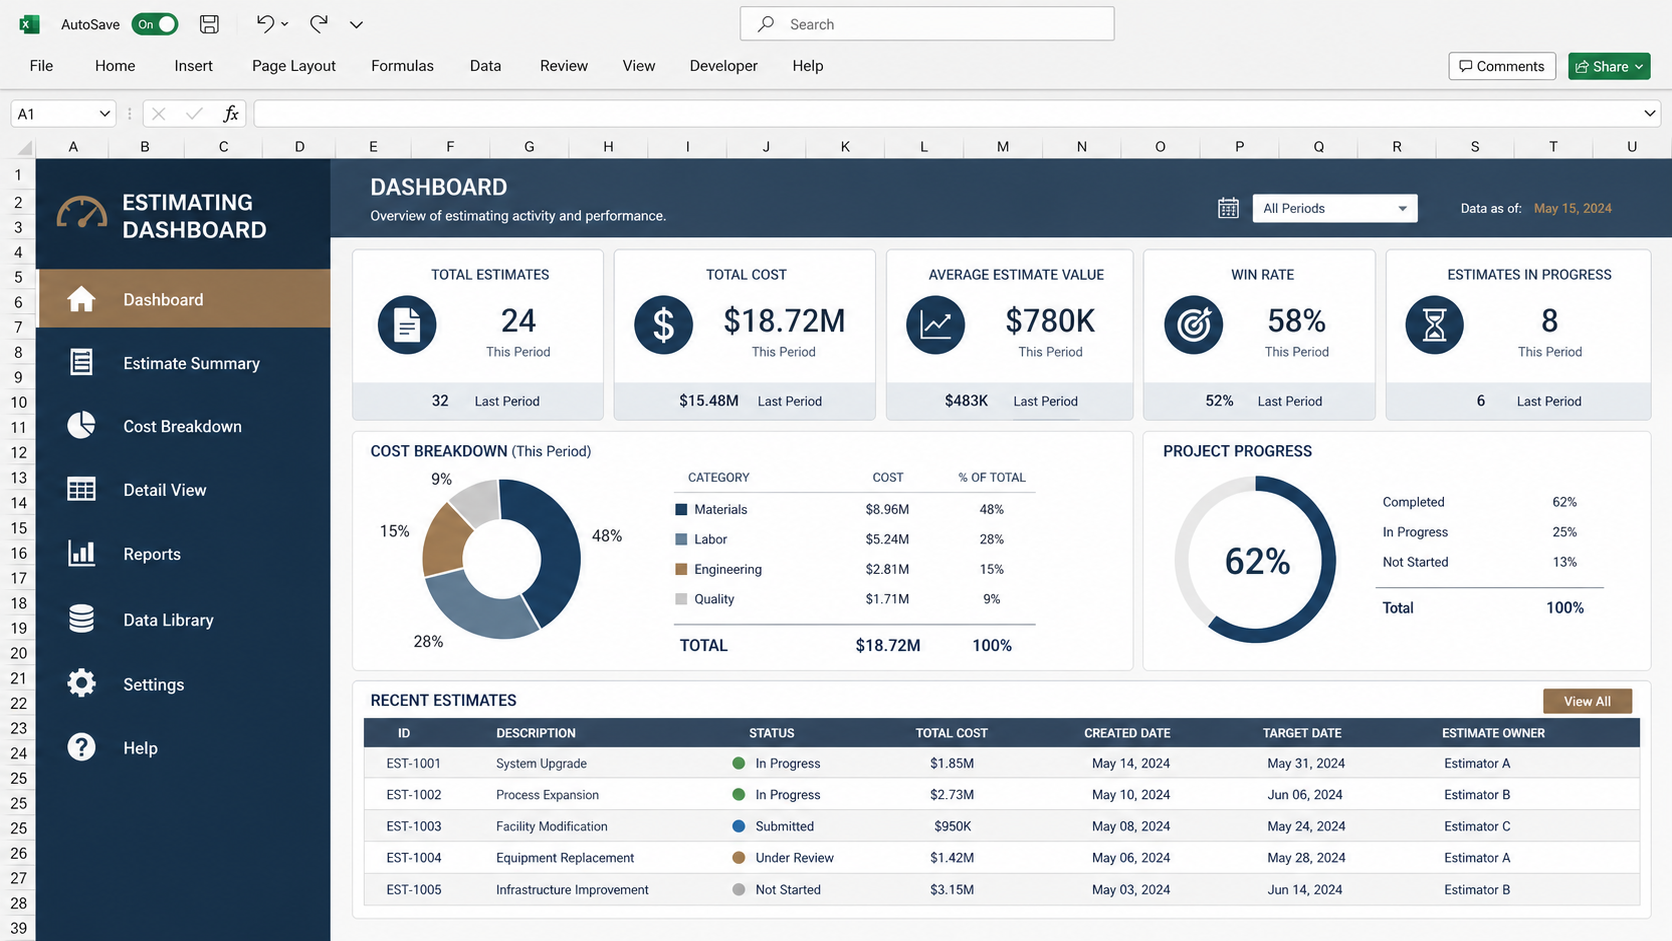Screen dimensions: 1672x941
Task: Click the Label slice swatch for Labor
Action: point(681,539)
